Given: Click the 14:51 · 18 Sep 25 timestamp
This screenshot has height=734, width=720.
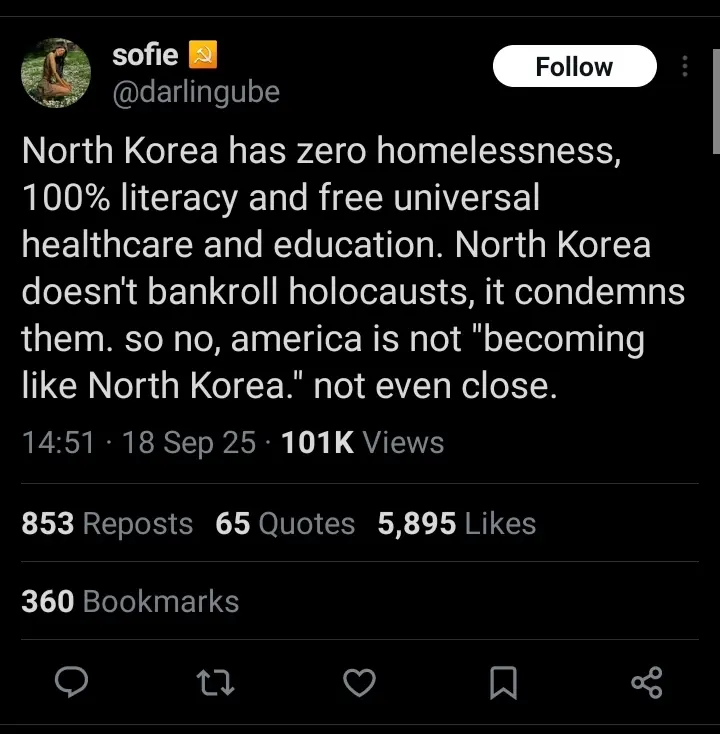Looking at the screenshot, I should click(x=138, y=443).
